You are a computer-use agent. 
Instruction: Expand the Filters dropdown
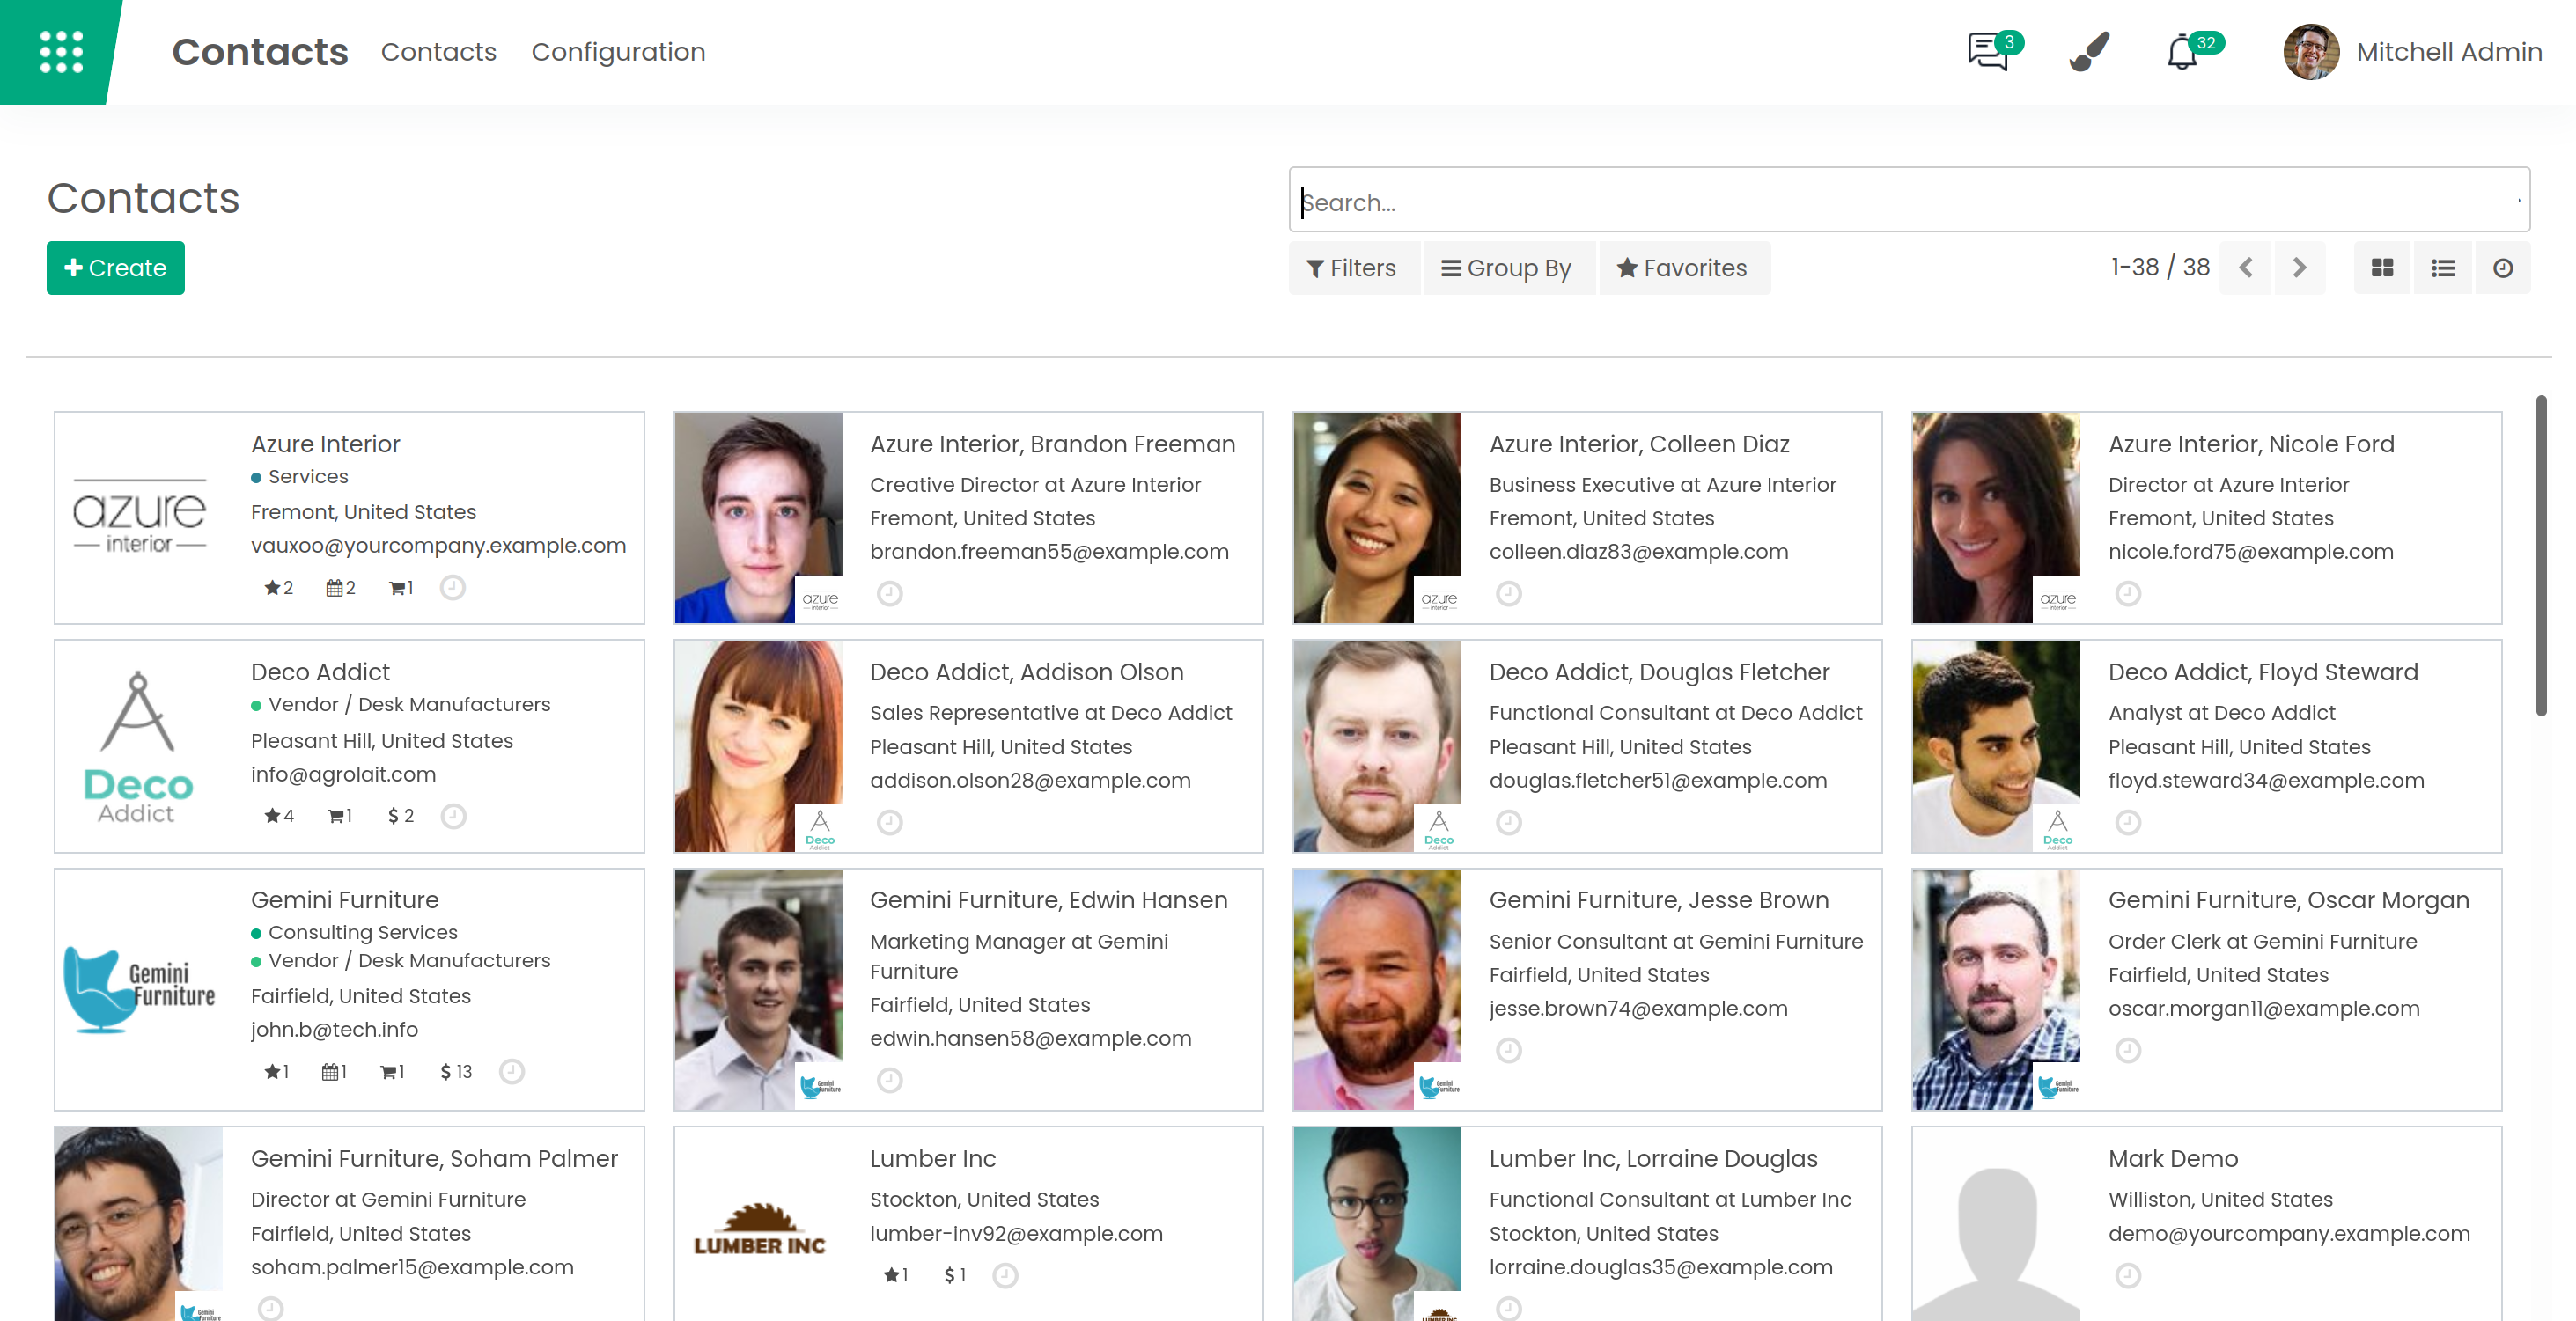point(1353,268)
